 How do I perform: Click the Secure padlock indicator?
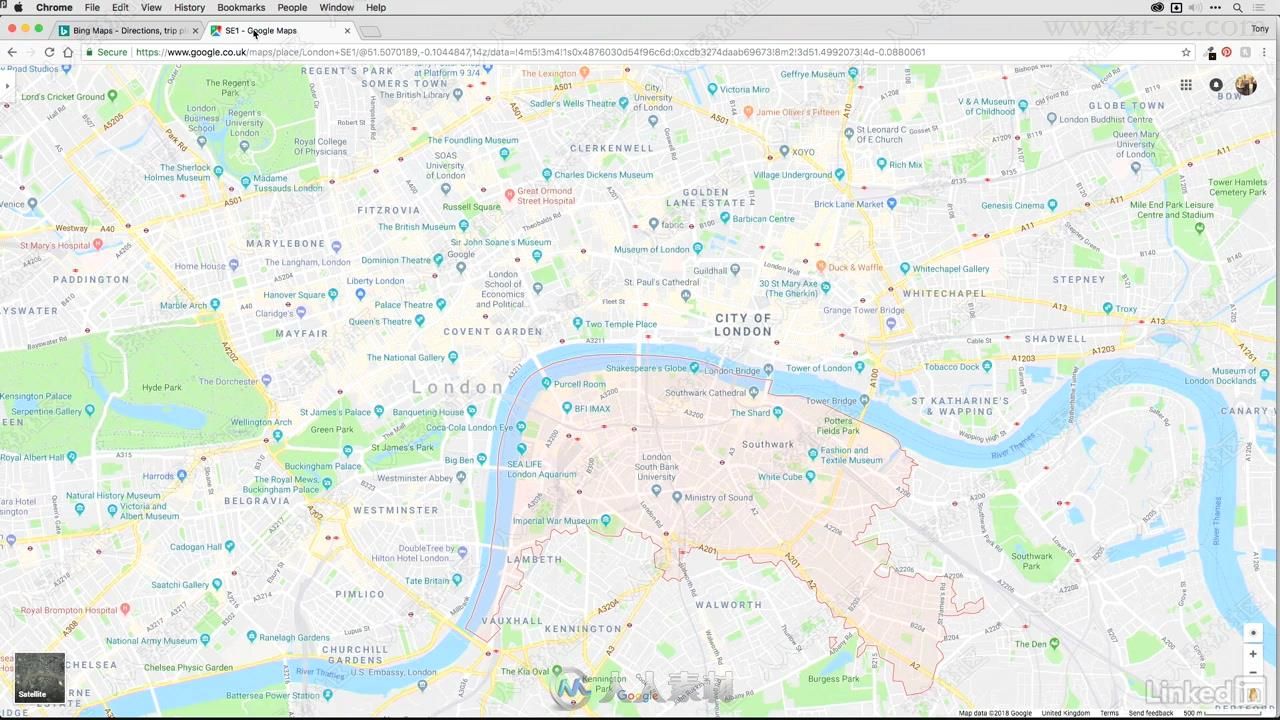coord(108,52)
